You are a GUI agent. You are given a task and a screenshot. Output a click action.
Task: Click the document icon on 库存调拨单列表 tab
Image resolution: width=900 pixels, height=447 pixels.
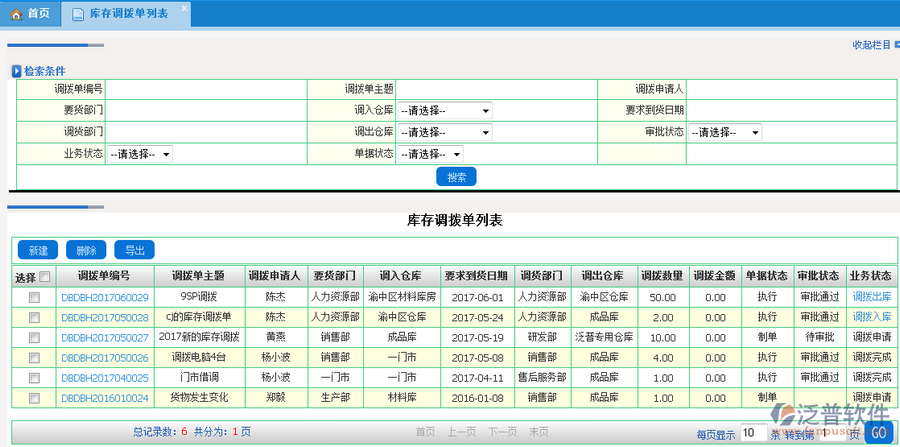click(77, 14)
